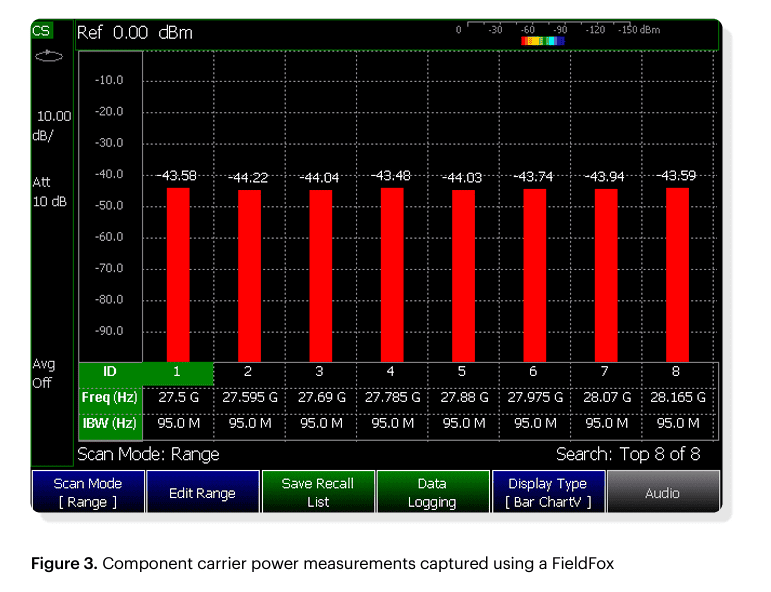Select the Ref 0.00 dBm reference level
This screenshot has height=592, width=771.
point(135,33)
